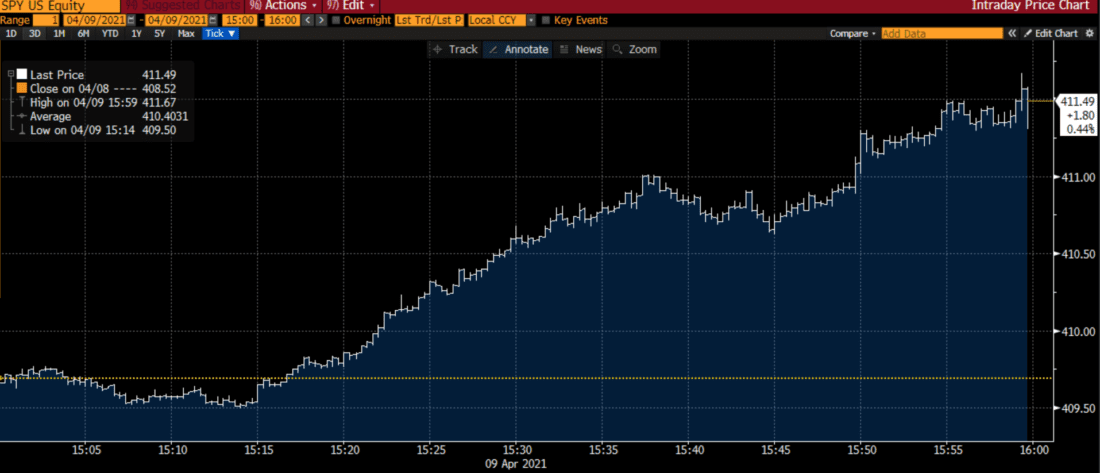Click the 408.52 close value in legend
This screenshot has width=1100, height=473.
159,88
